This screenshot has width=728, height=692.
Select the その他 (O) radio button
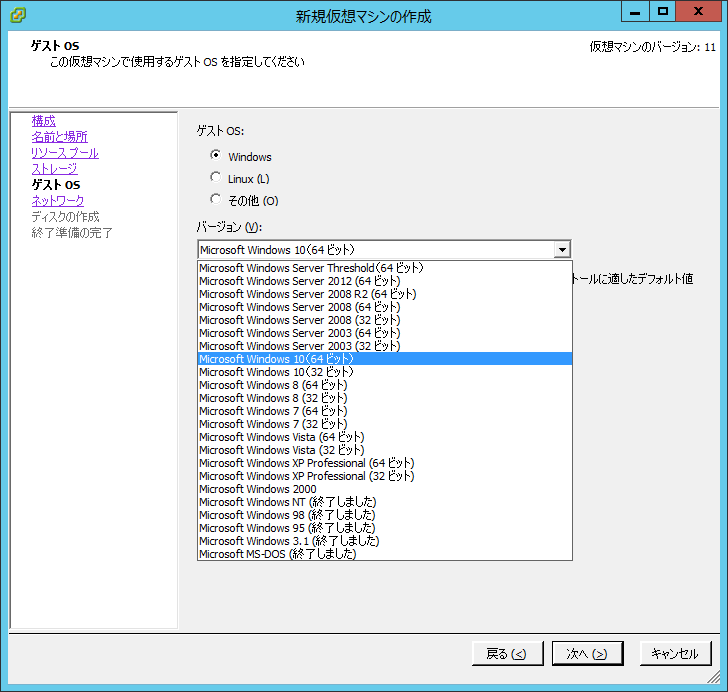pos(215,199)
